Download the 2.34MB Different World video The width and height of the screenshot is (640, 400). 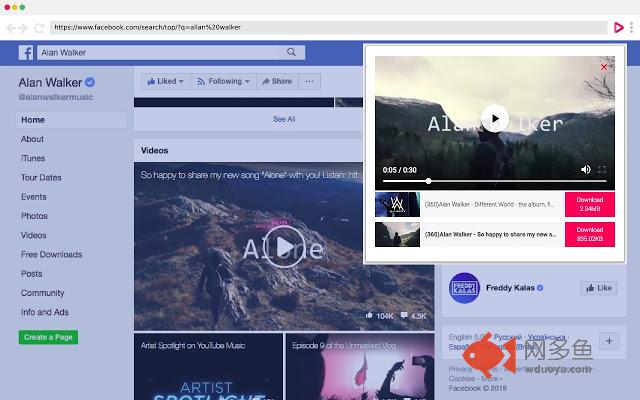[x=590, y=204]
